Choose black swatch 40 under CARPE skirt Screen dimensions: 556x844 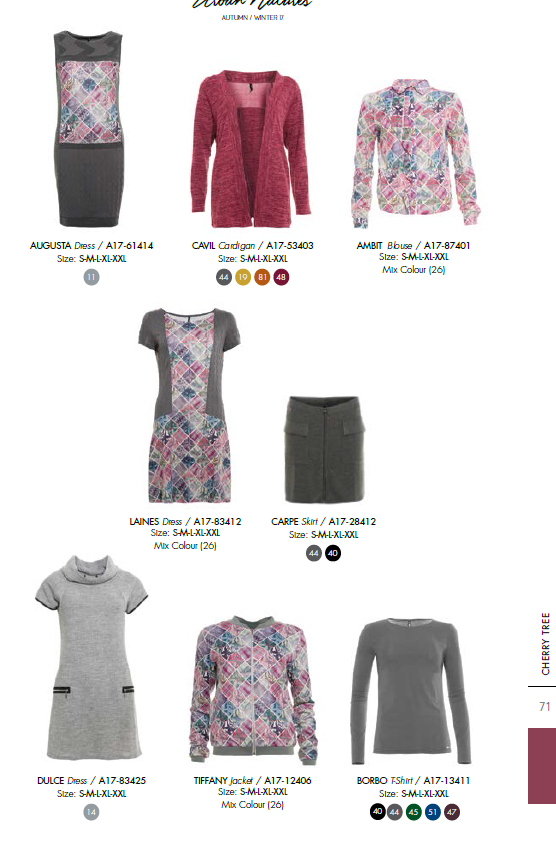[333, 553]
